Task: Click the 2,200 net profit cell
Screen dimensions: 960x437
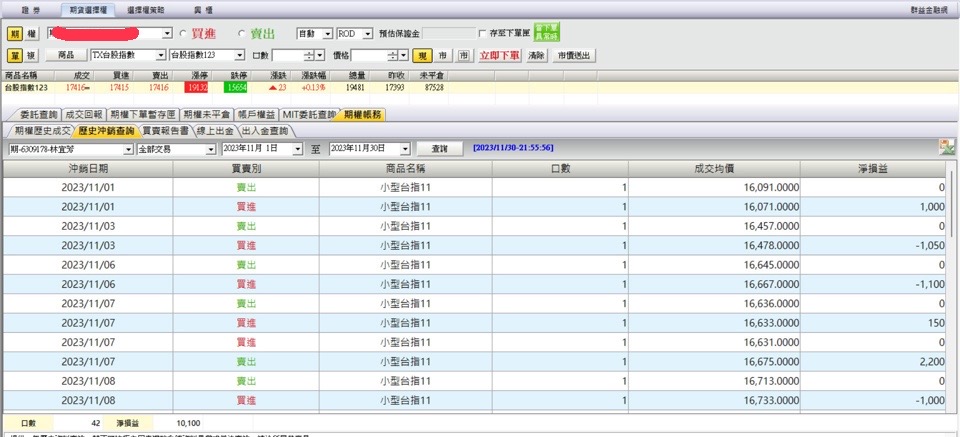Action: pyautogui.click(x=874, y=362)
